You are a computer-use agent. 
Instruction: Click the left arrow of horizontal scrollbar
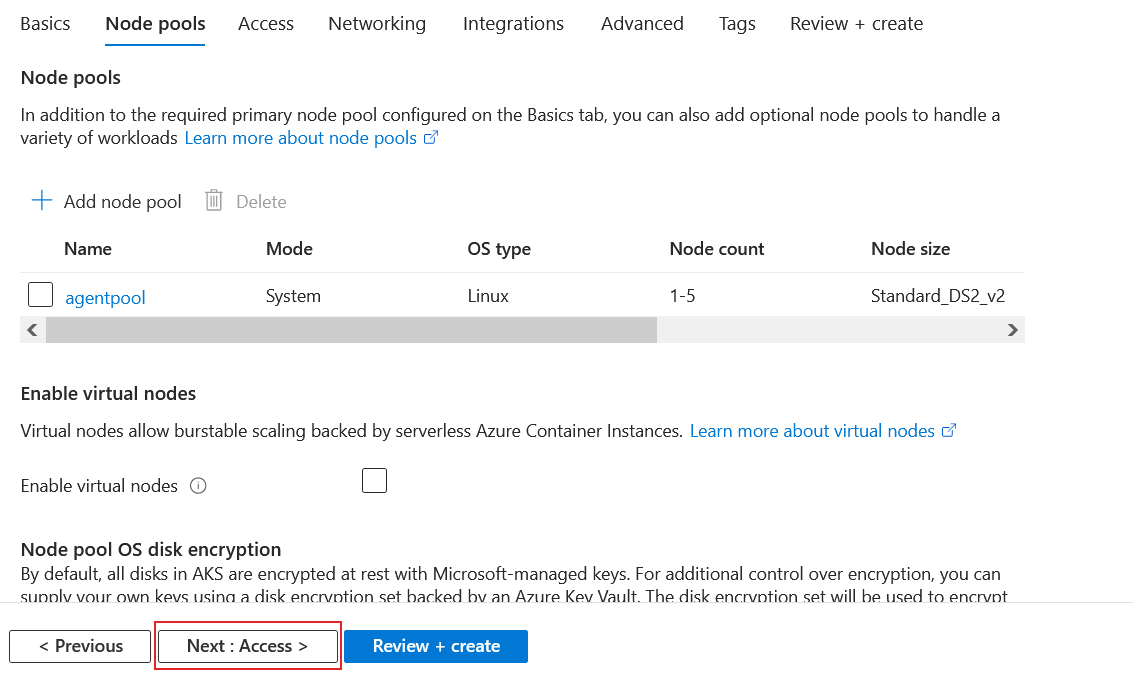point(32,330)
